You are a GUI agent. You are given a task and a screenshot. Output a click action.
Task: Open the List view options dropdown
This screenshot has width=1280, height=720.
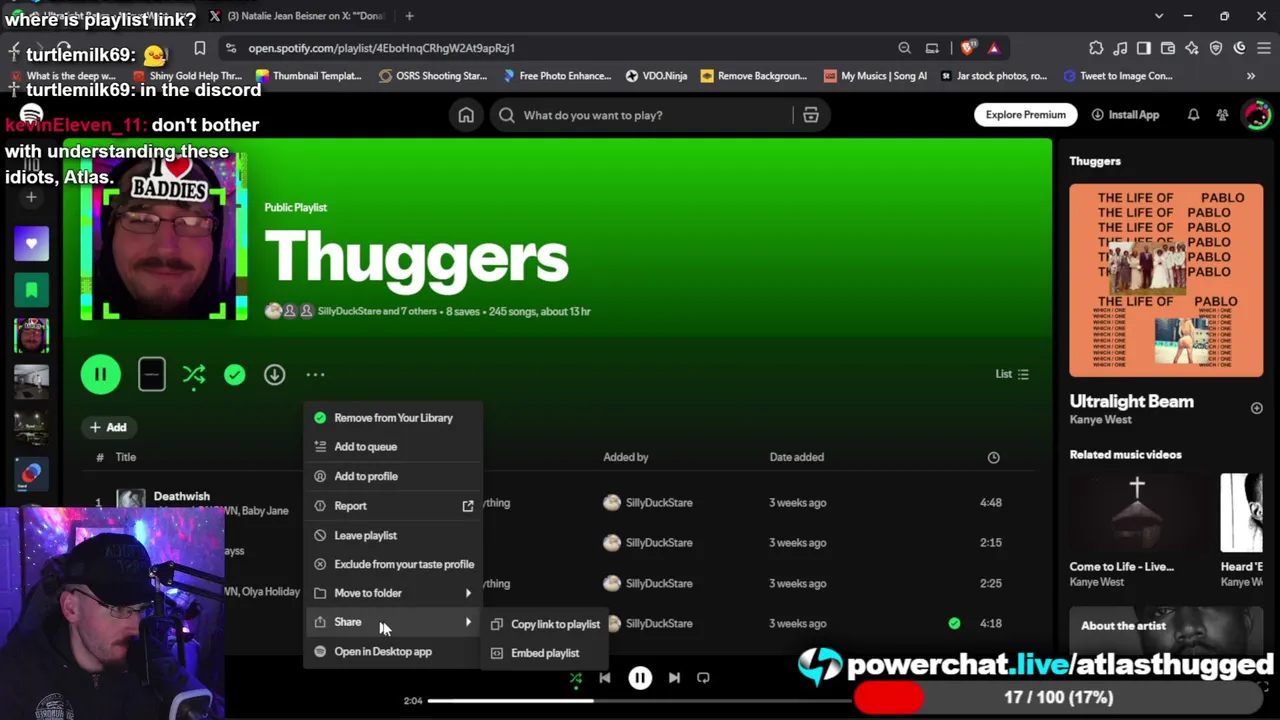1012,374
